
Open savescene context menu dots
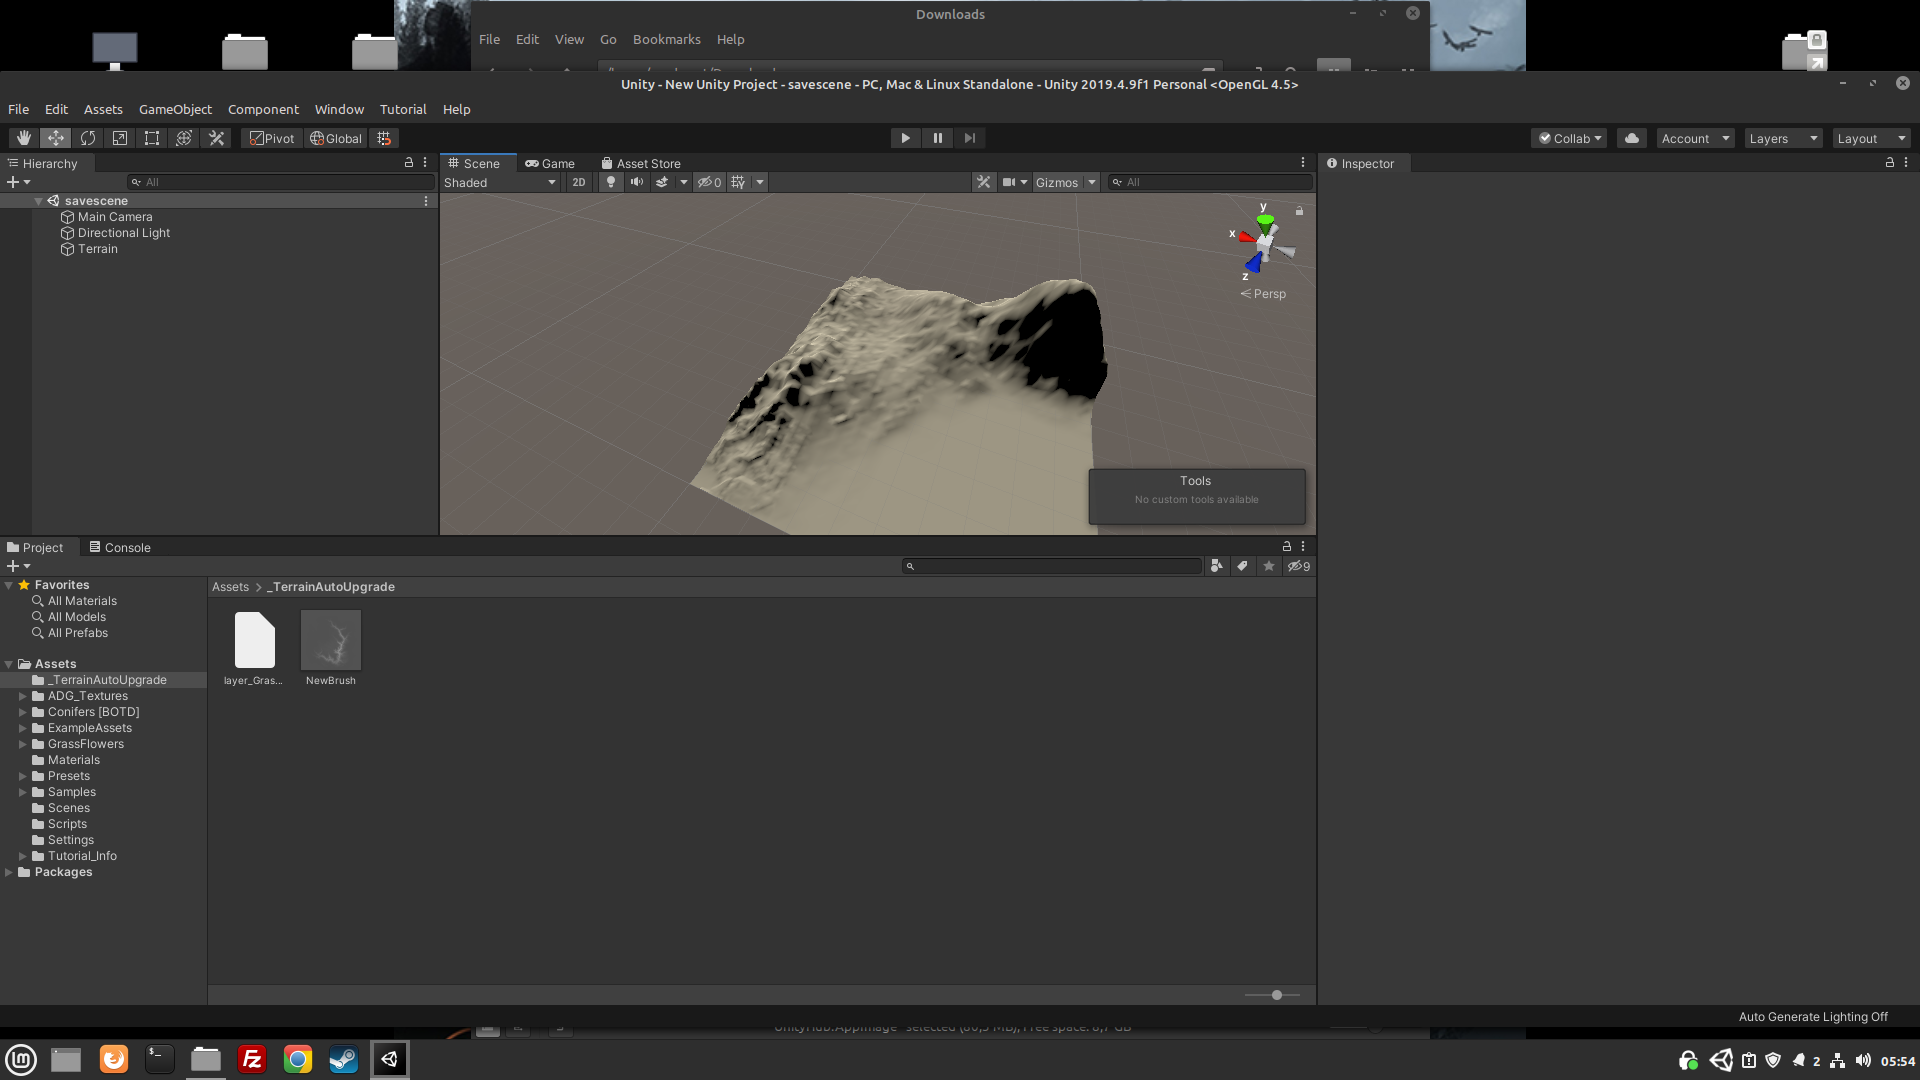(426, 201)
